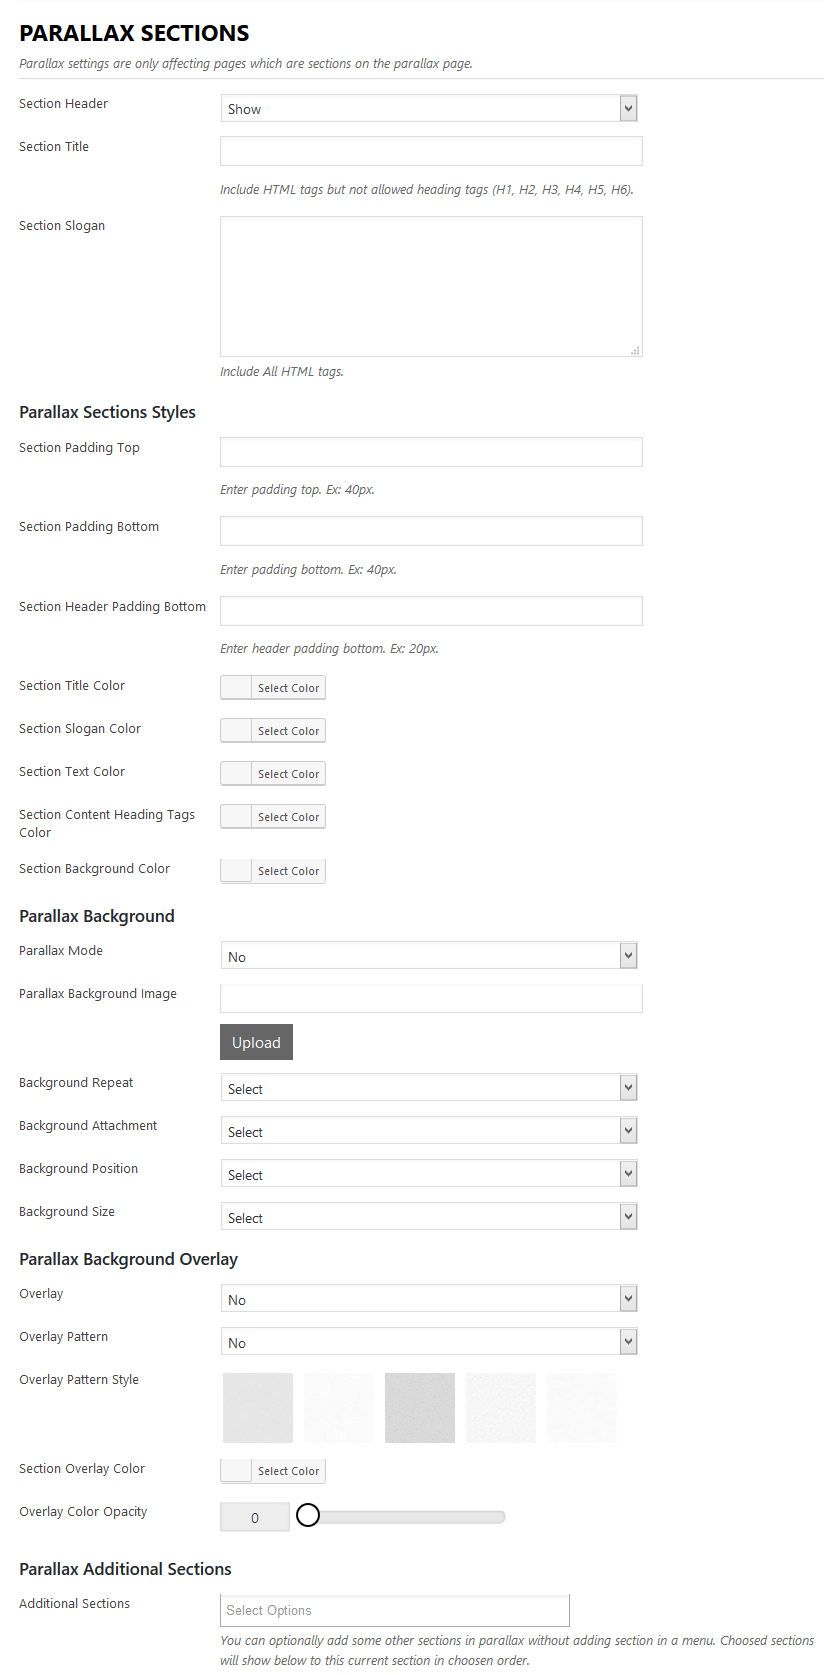Open the Overlay Pattern dropdown

click(x=428, y=1342)
